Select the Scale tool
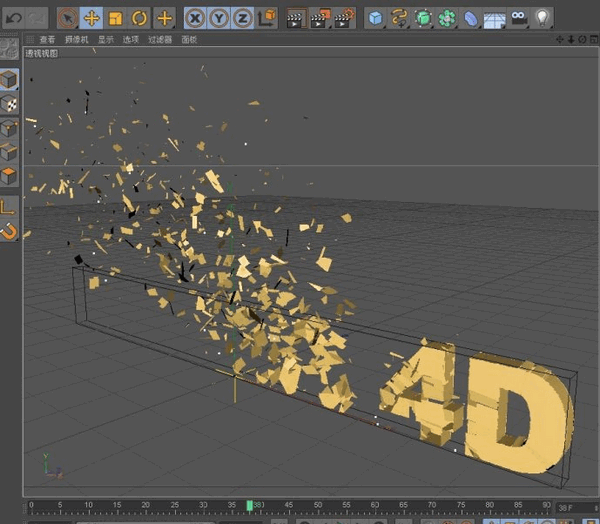Viewport: 600px width, 524px height. [x=115, y=17]
